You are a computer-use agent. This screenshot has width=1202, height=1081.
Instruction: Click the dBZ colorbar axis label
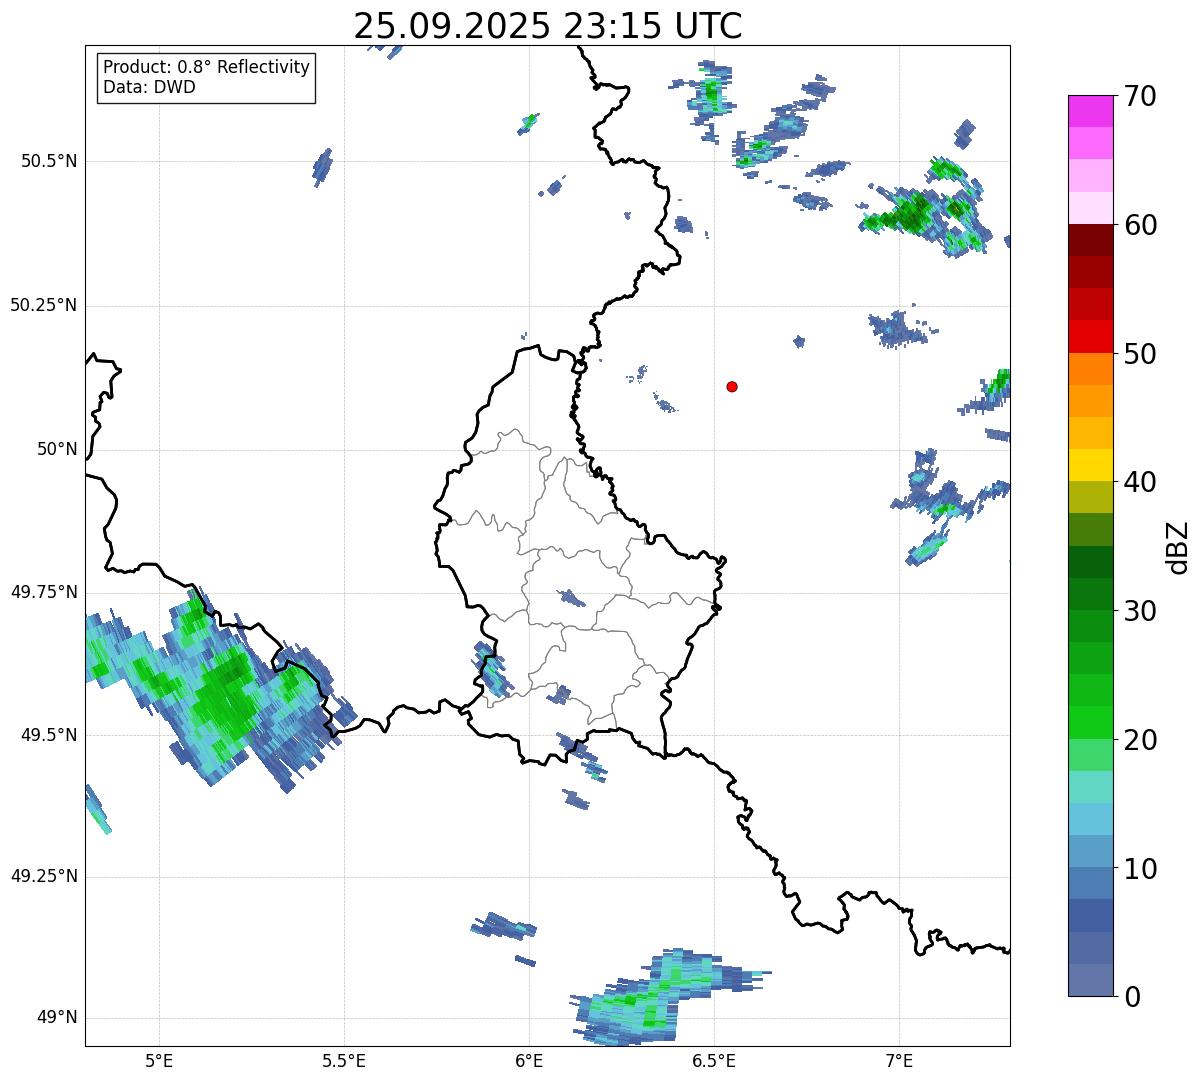1178,546
